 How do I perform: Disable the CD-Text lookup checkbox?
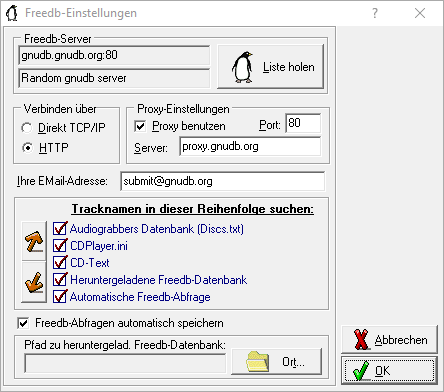point(60,263)
